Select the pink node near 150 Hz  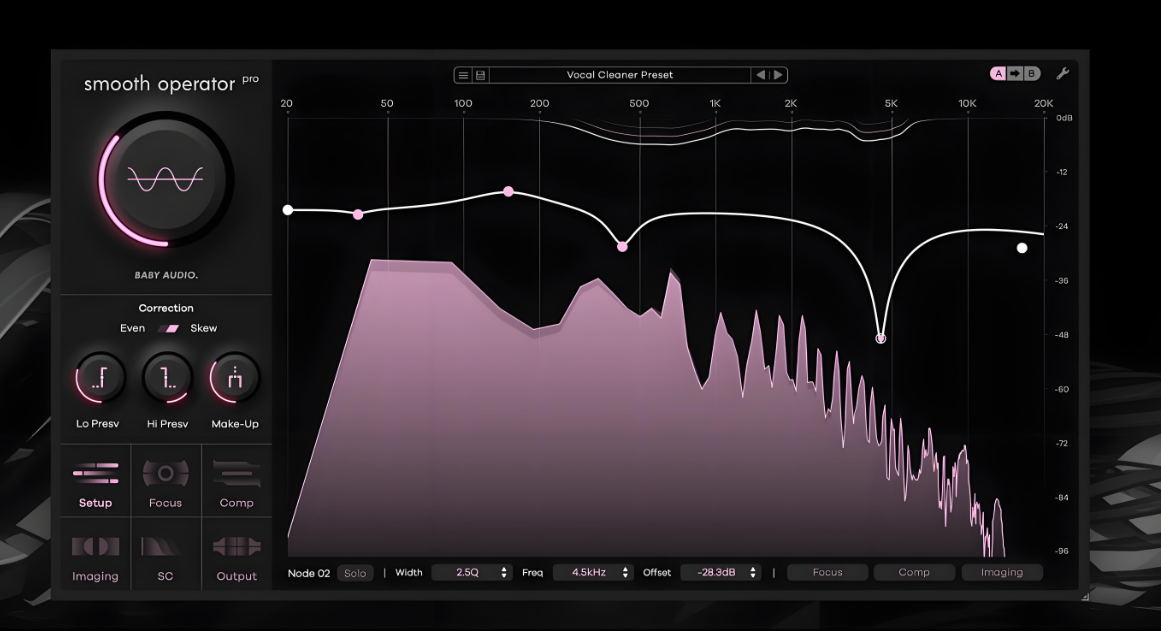pos(509,192)
